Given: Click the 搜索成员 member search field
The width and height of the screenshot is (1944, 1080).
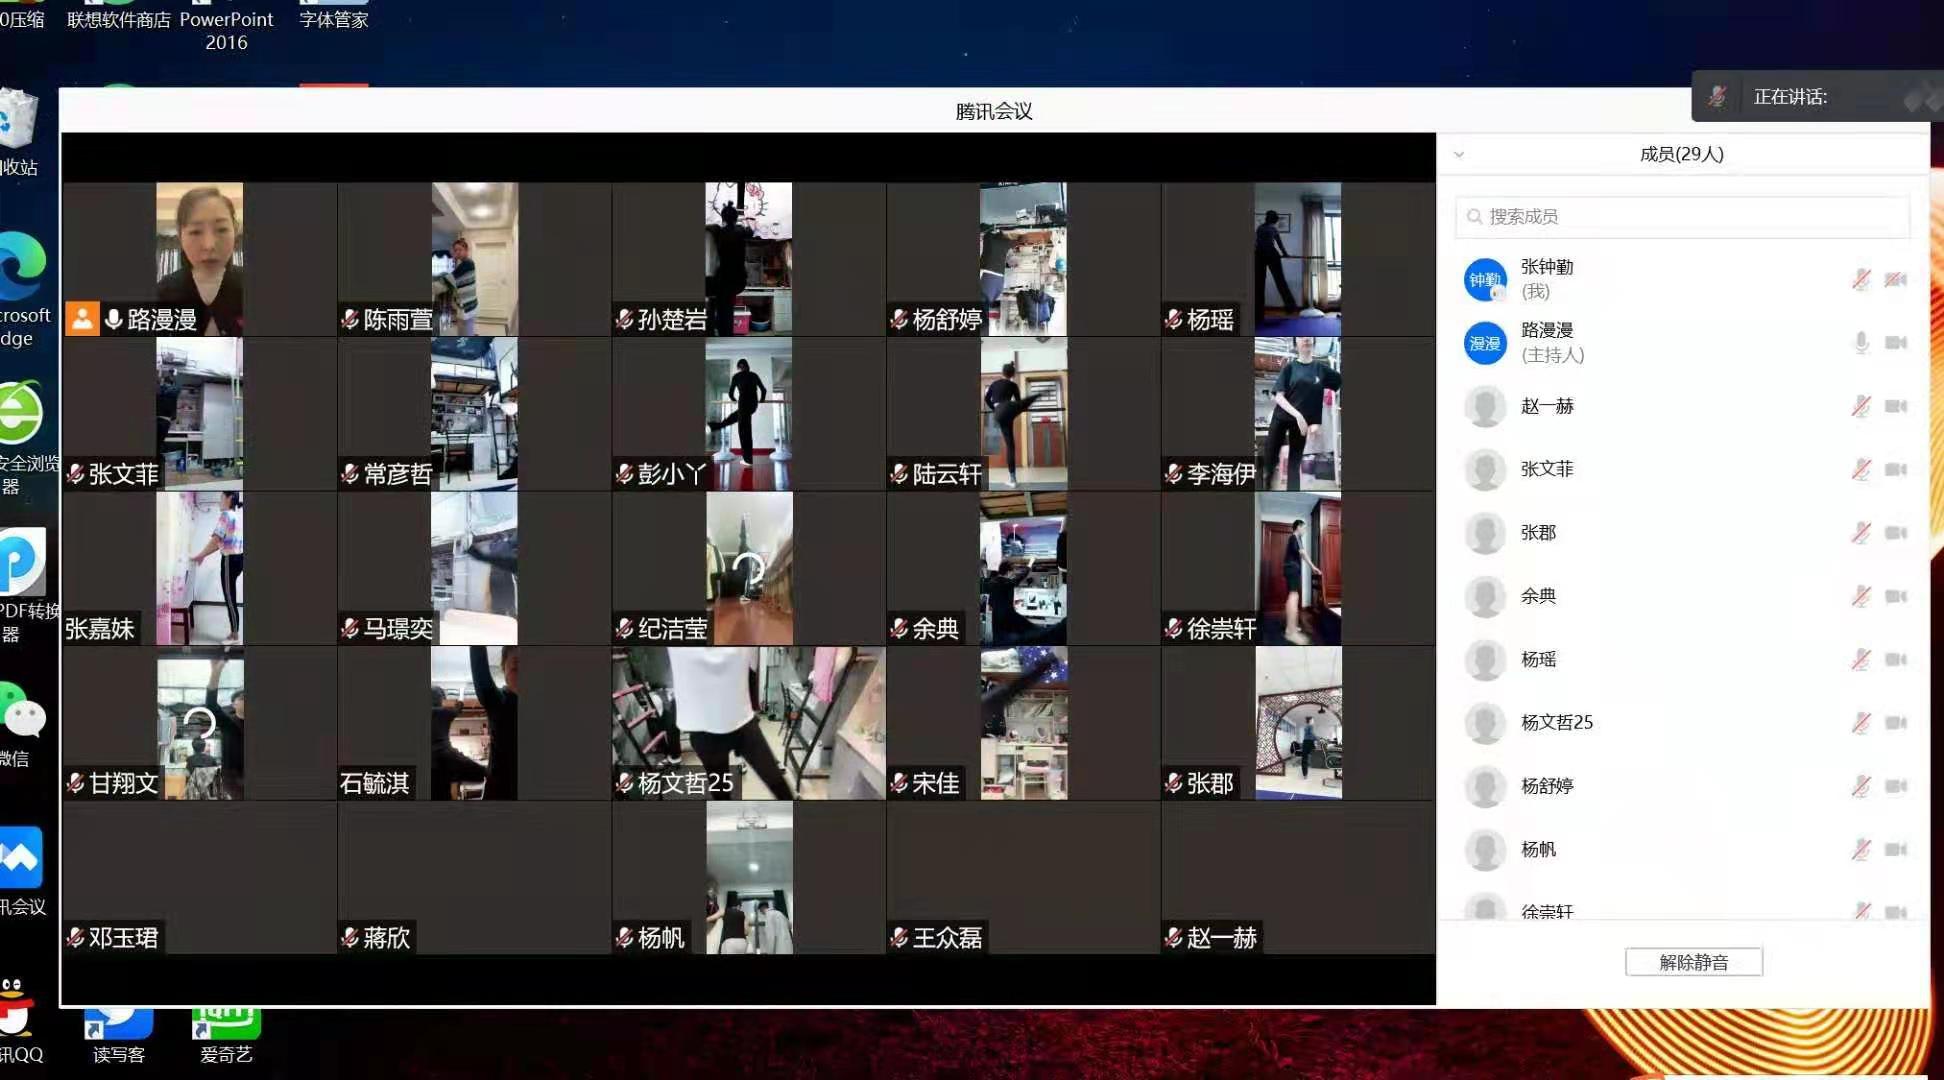Looking at the screenshot, I should point(1682,216).
